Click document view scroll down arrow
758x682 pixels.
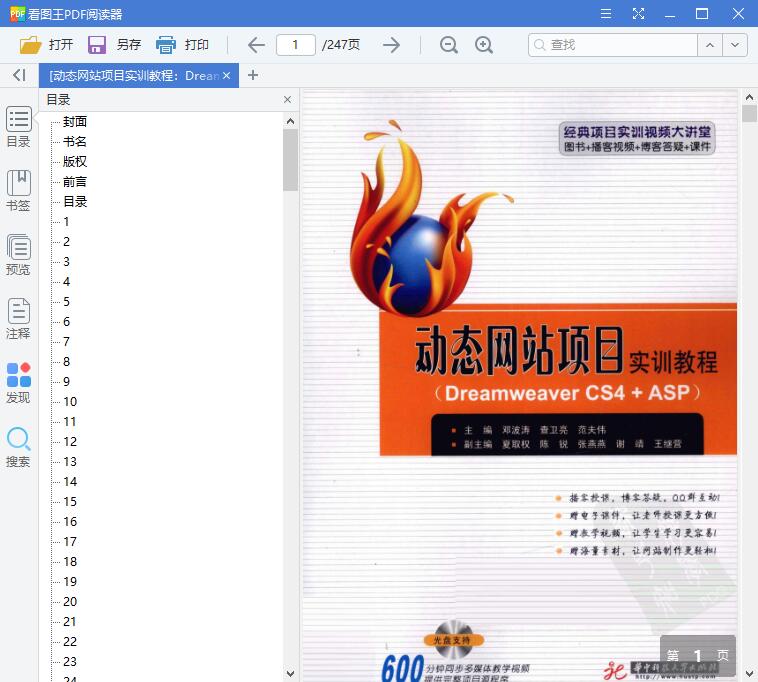[x=749, y=673]
